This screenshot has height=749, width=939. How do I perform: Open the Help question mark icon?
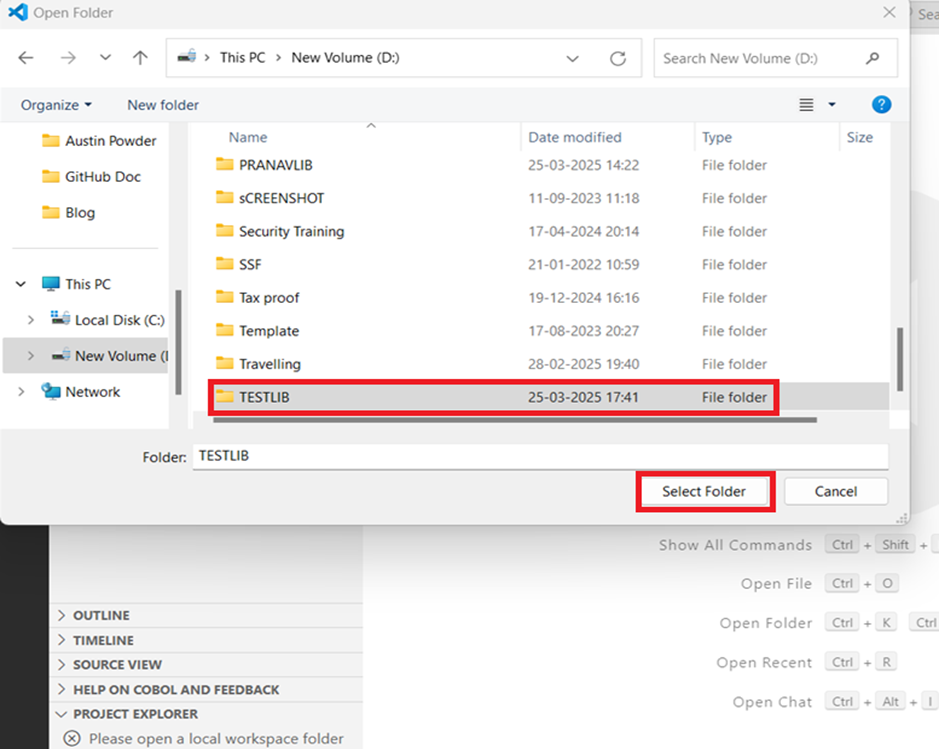coord(881,105)
